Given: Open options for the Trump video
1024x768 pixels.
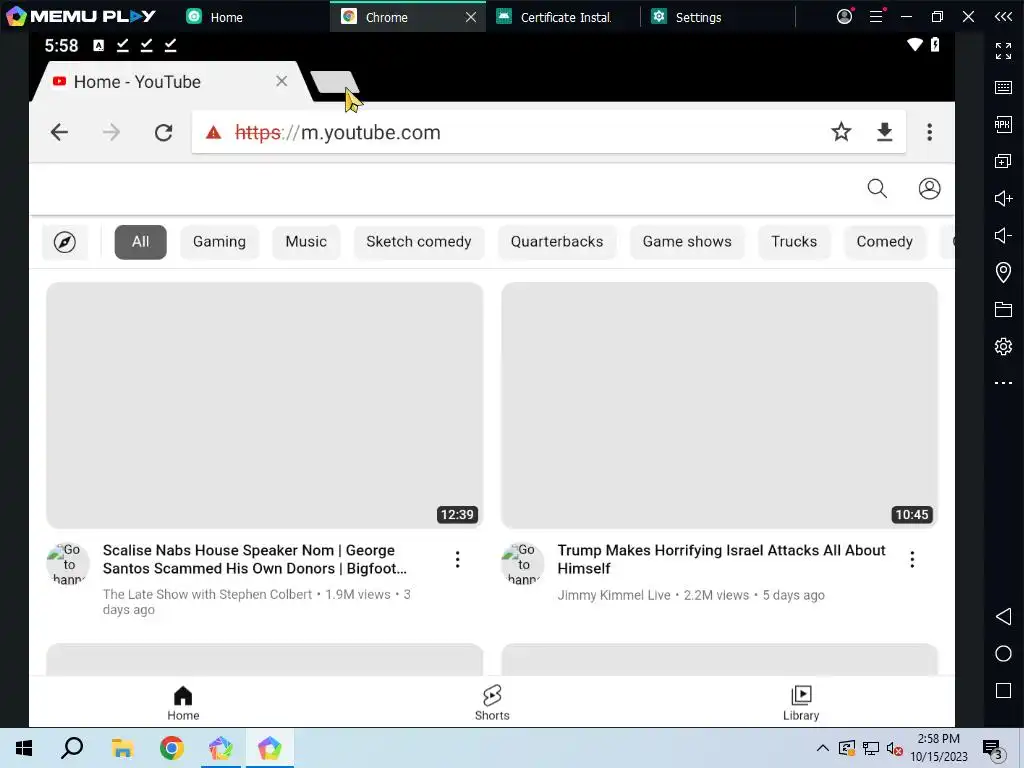Looking at the screenshot, I should point(912,559).
